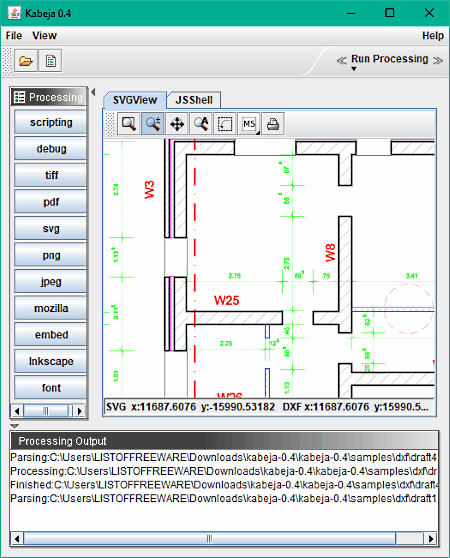Open a file with the folder icon
450x558 pixels.
pyautogui.click(x=26, y=61)
